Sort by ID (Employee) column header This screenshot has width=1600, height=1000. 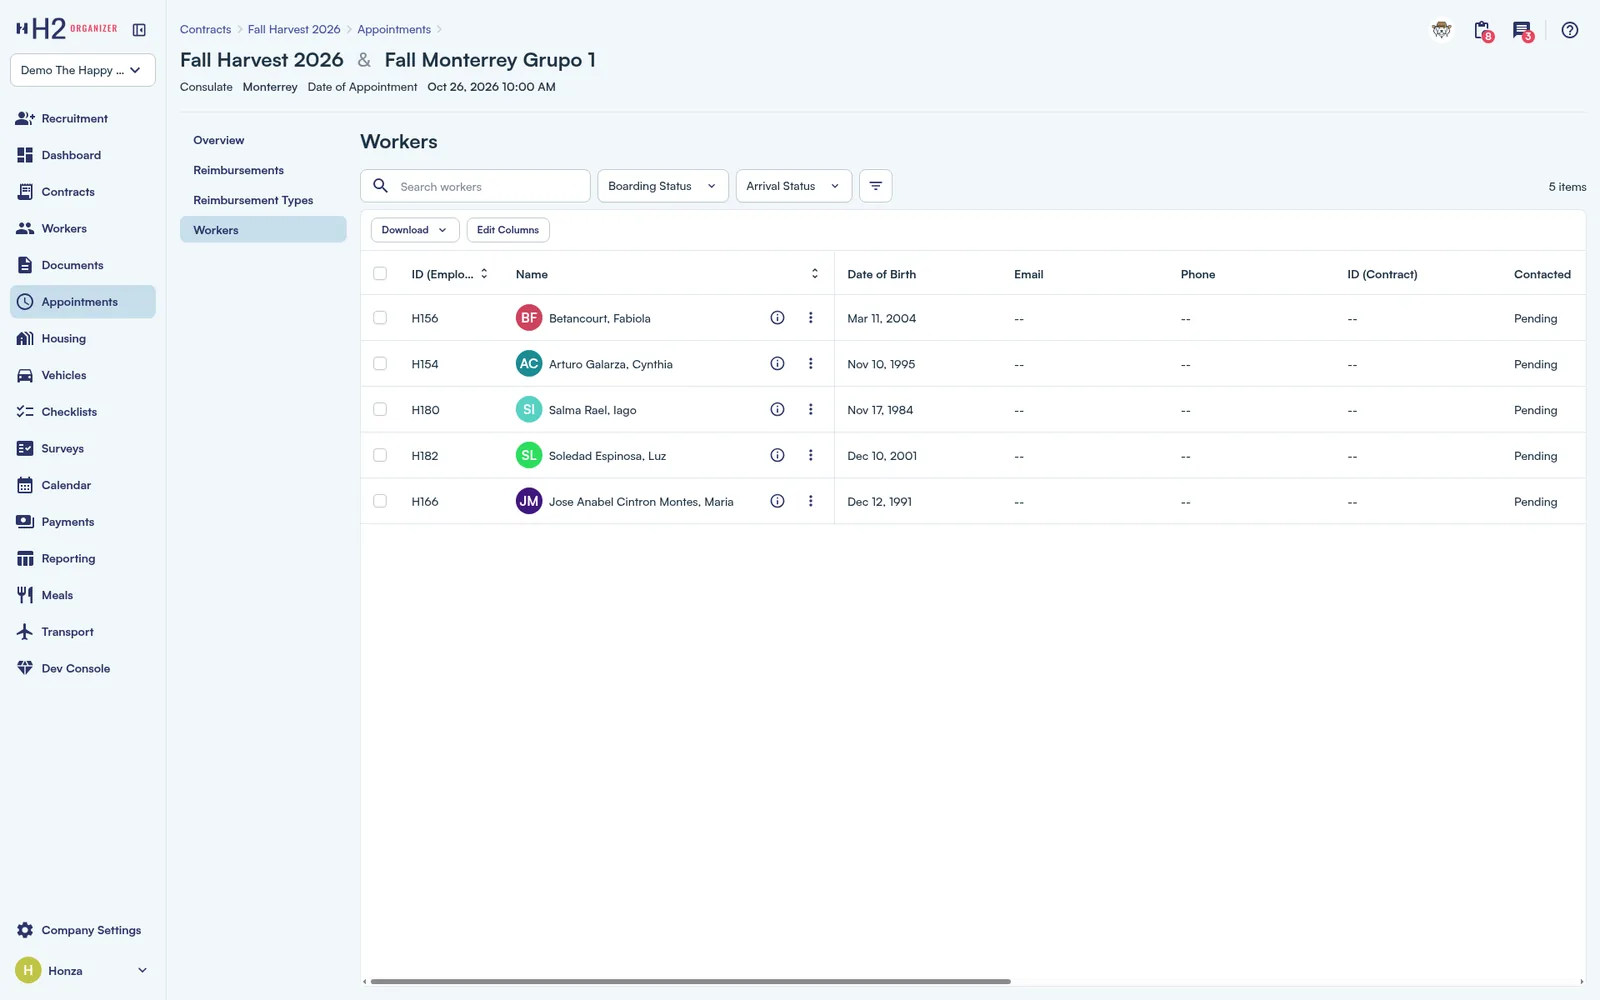[x=450, y=274]
